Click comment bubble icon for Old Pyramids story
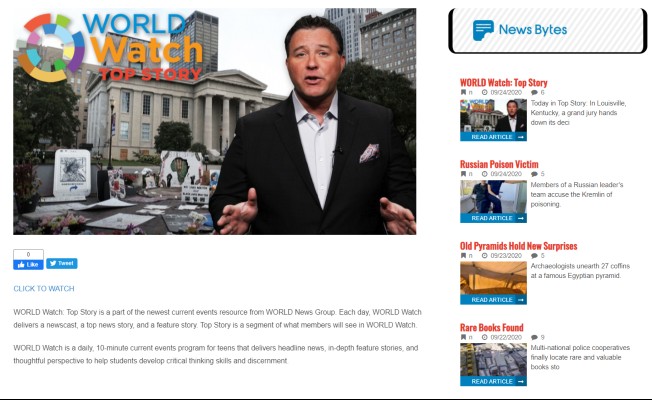Screen dimensions: 652x400 tap(534, 255)
